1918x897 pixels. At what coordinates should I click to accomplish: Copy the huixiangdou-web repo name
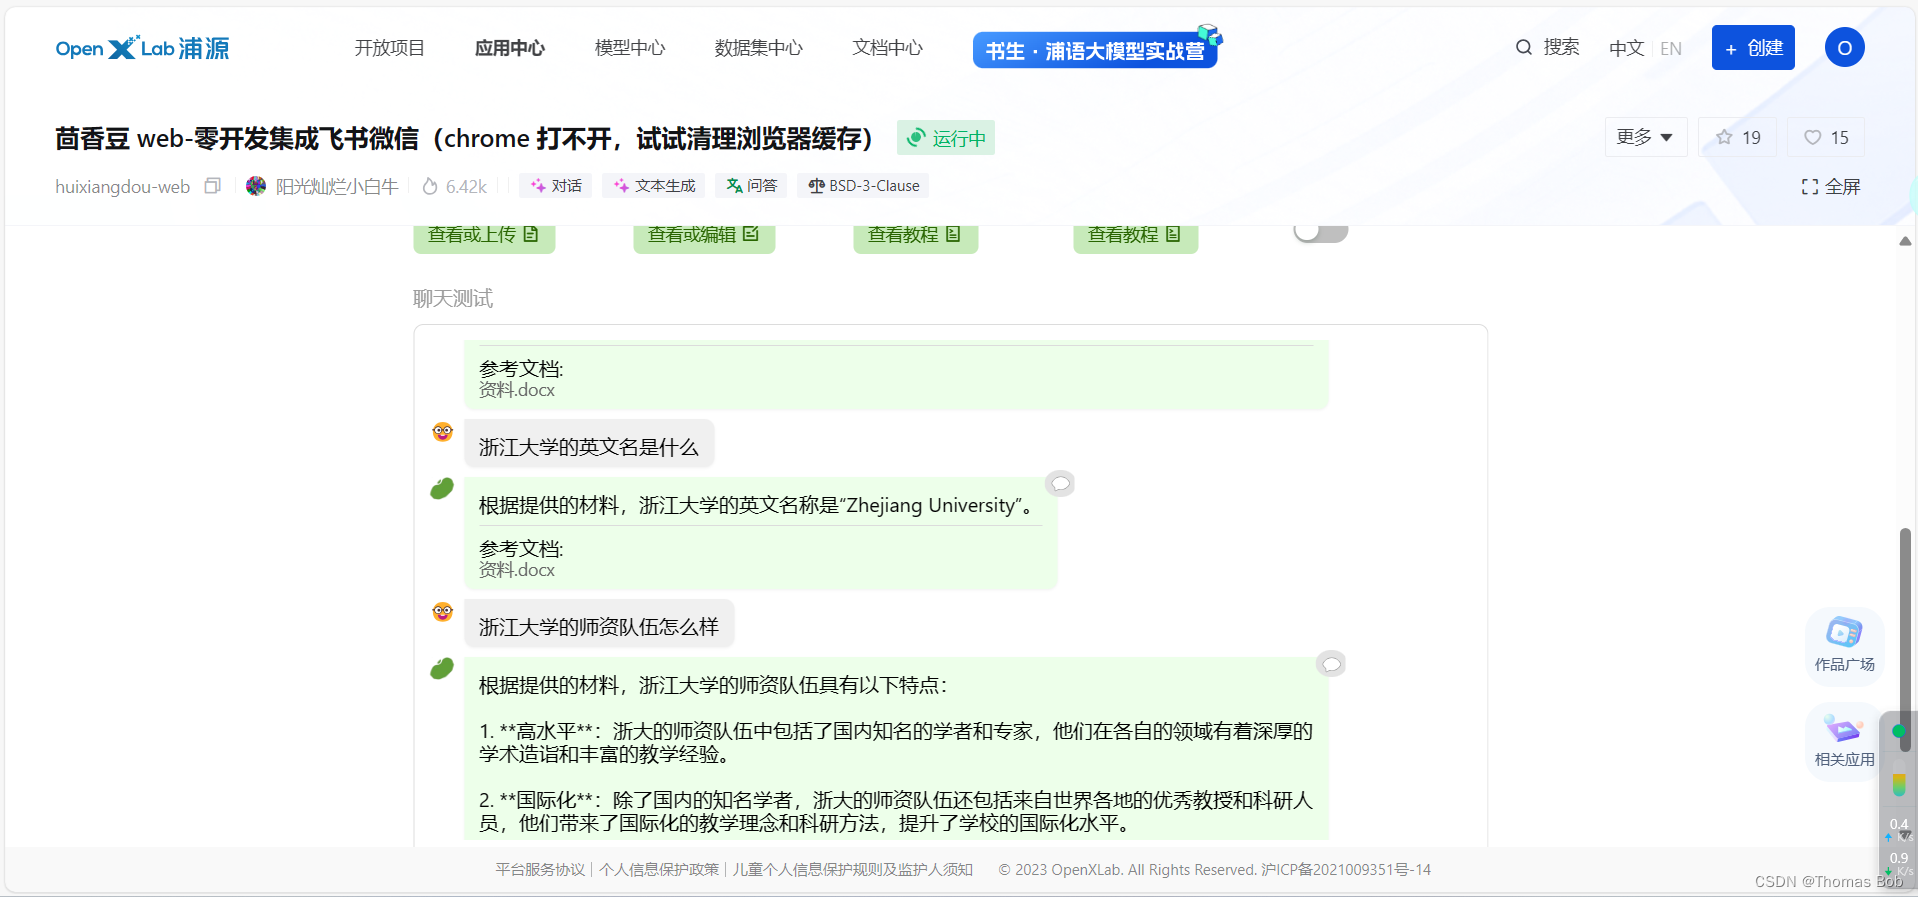pos(212,186)
